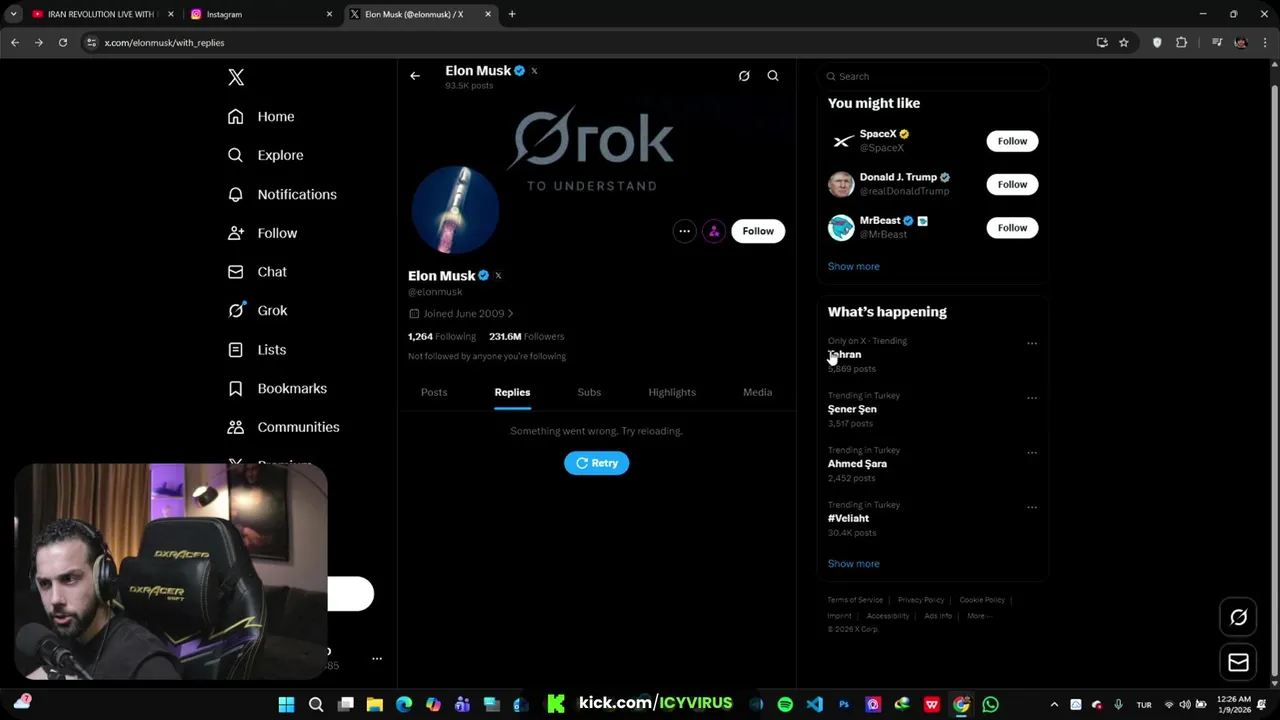Click the Retry button
Viewport: 1280px width, 720px height.
click(x=597, y=463)
